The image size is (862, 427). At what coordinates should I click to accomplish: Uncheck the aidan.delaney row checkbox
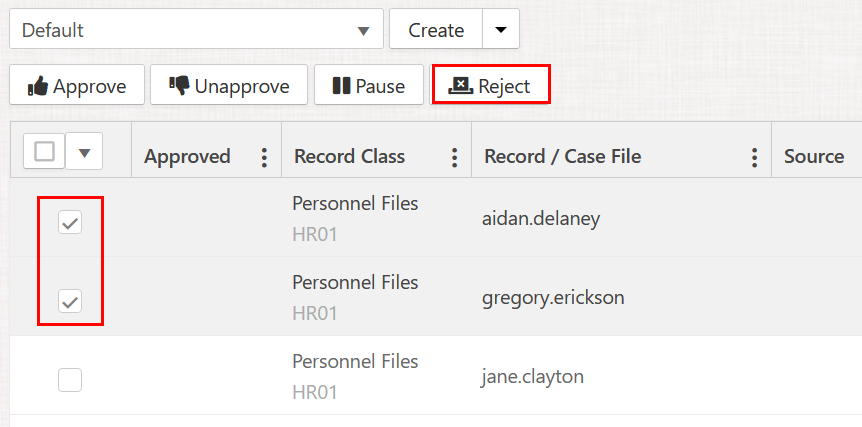70,222
